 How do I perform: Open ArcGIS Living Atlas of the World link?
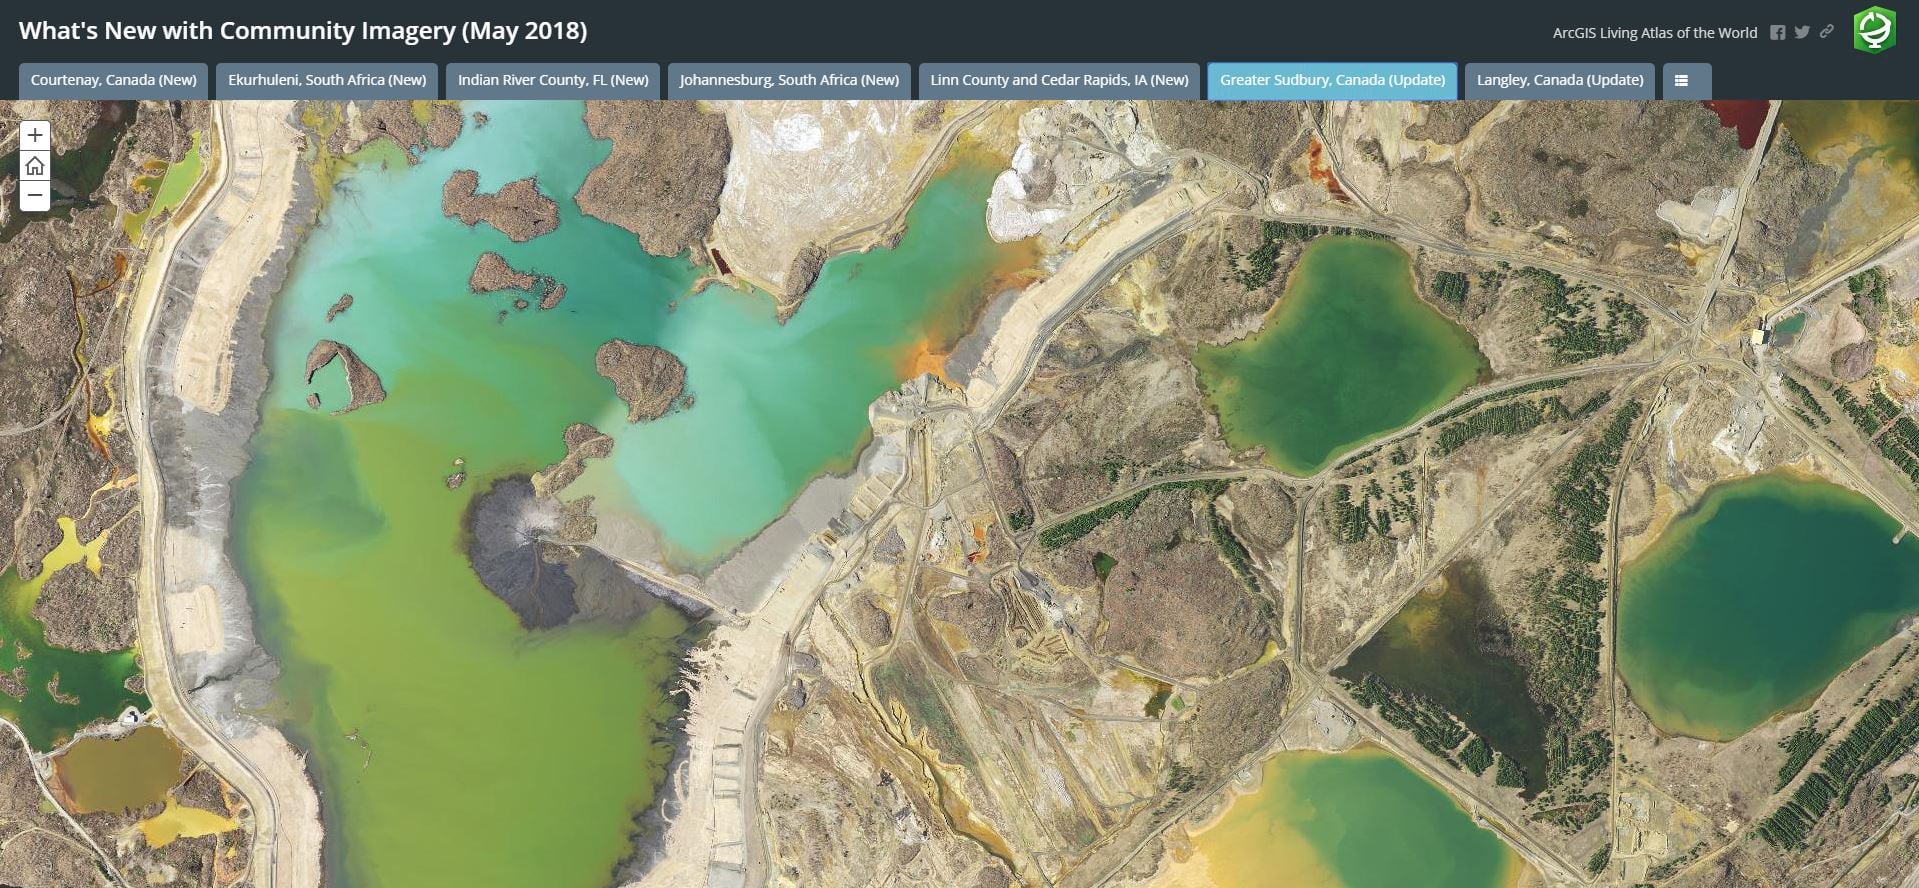coord(1654,33)
